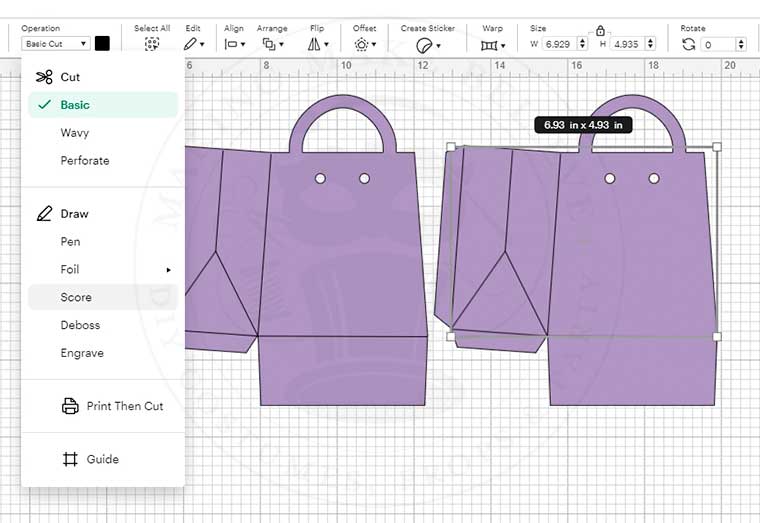Choose the Wavy cut option
The width and height of the screenshot is (760, 523).
point(75,133)
